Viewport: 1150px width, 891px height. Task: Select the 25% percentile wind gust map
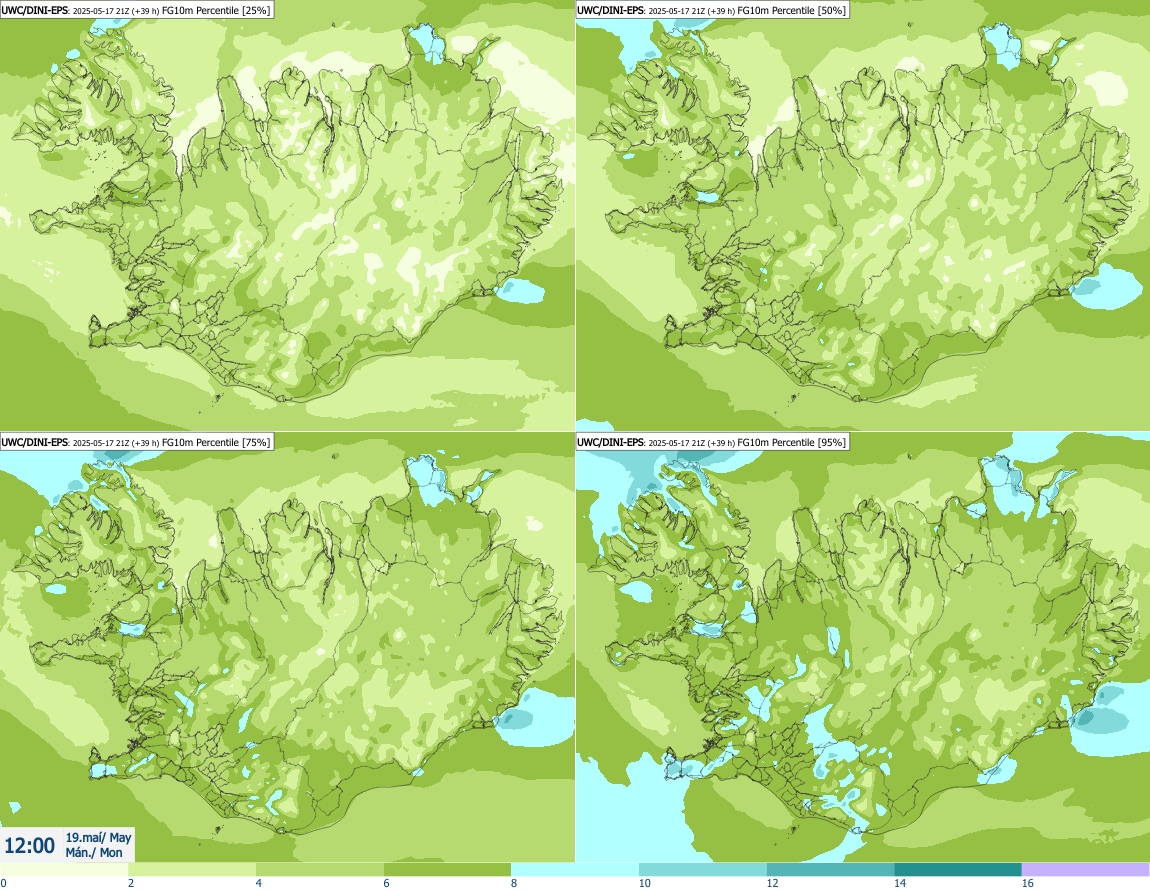[287, 215]
